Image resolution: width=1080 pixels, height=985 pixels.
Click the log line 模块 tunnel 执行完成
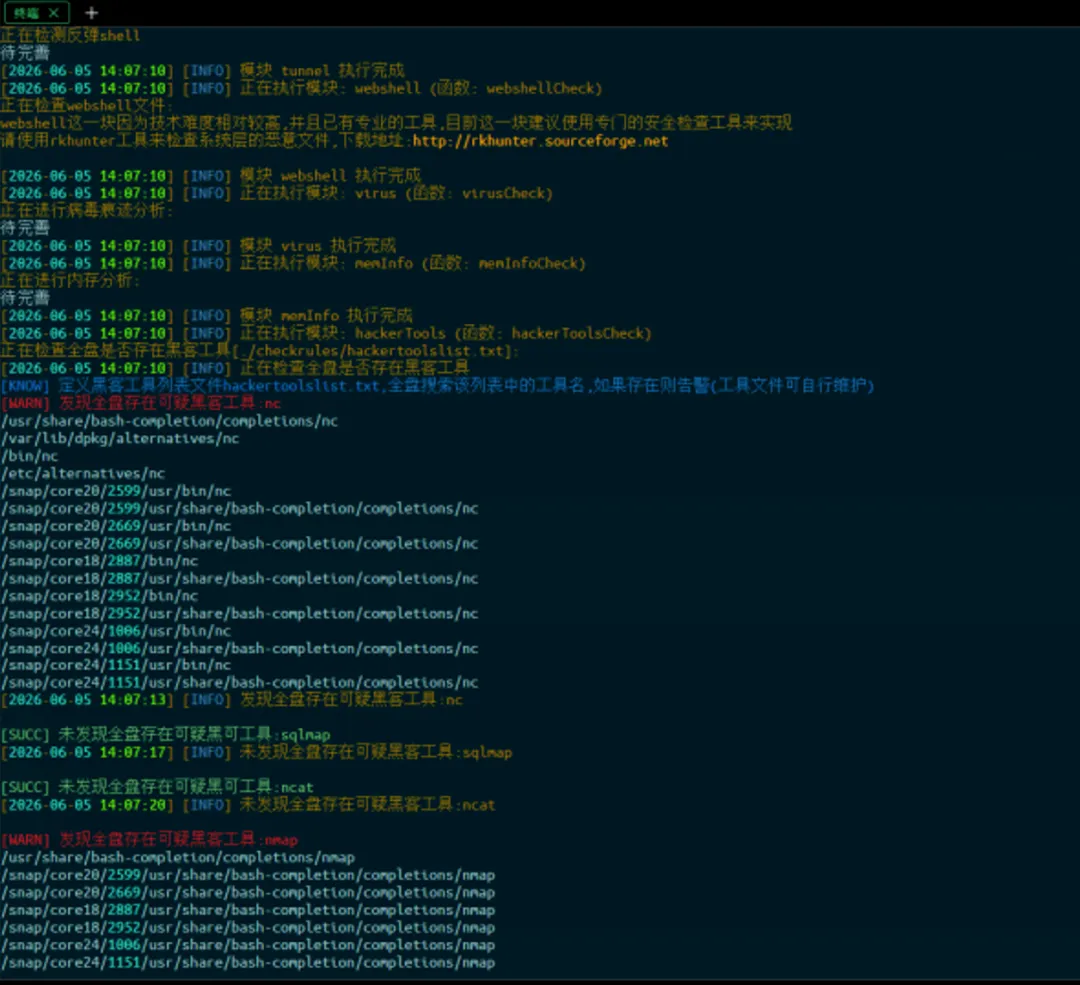click(x=202, y=70)
